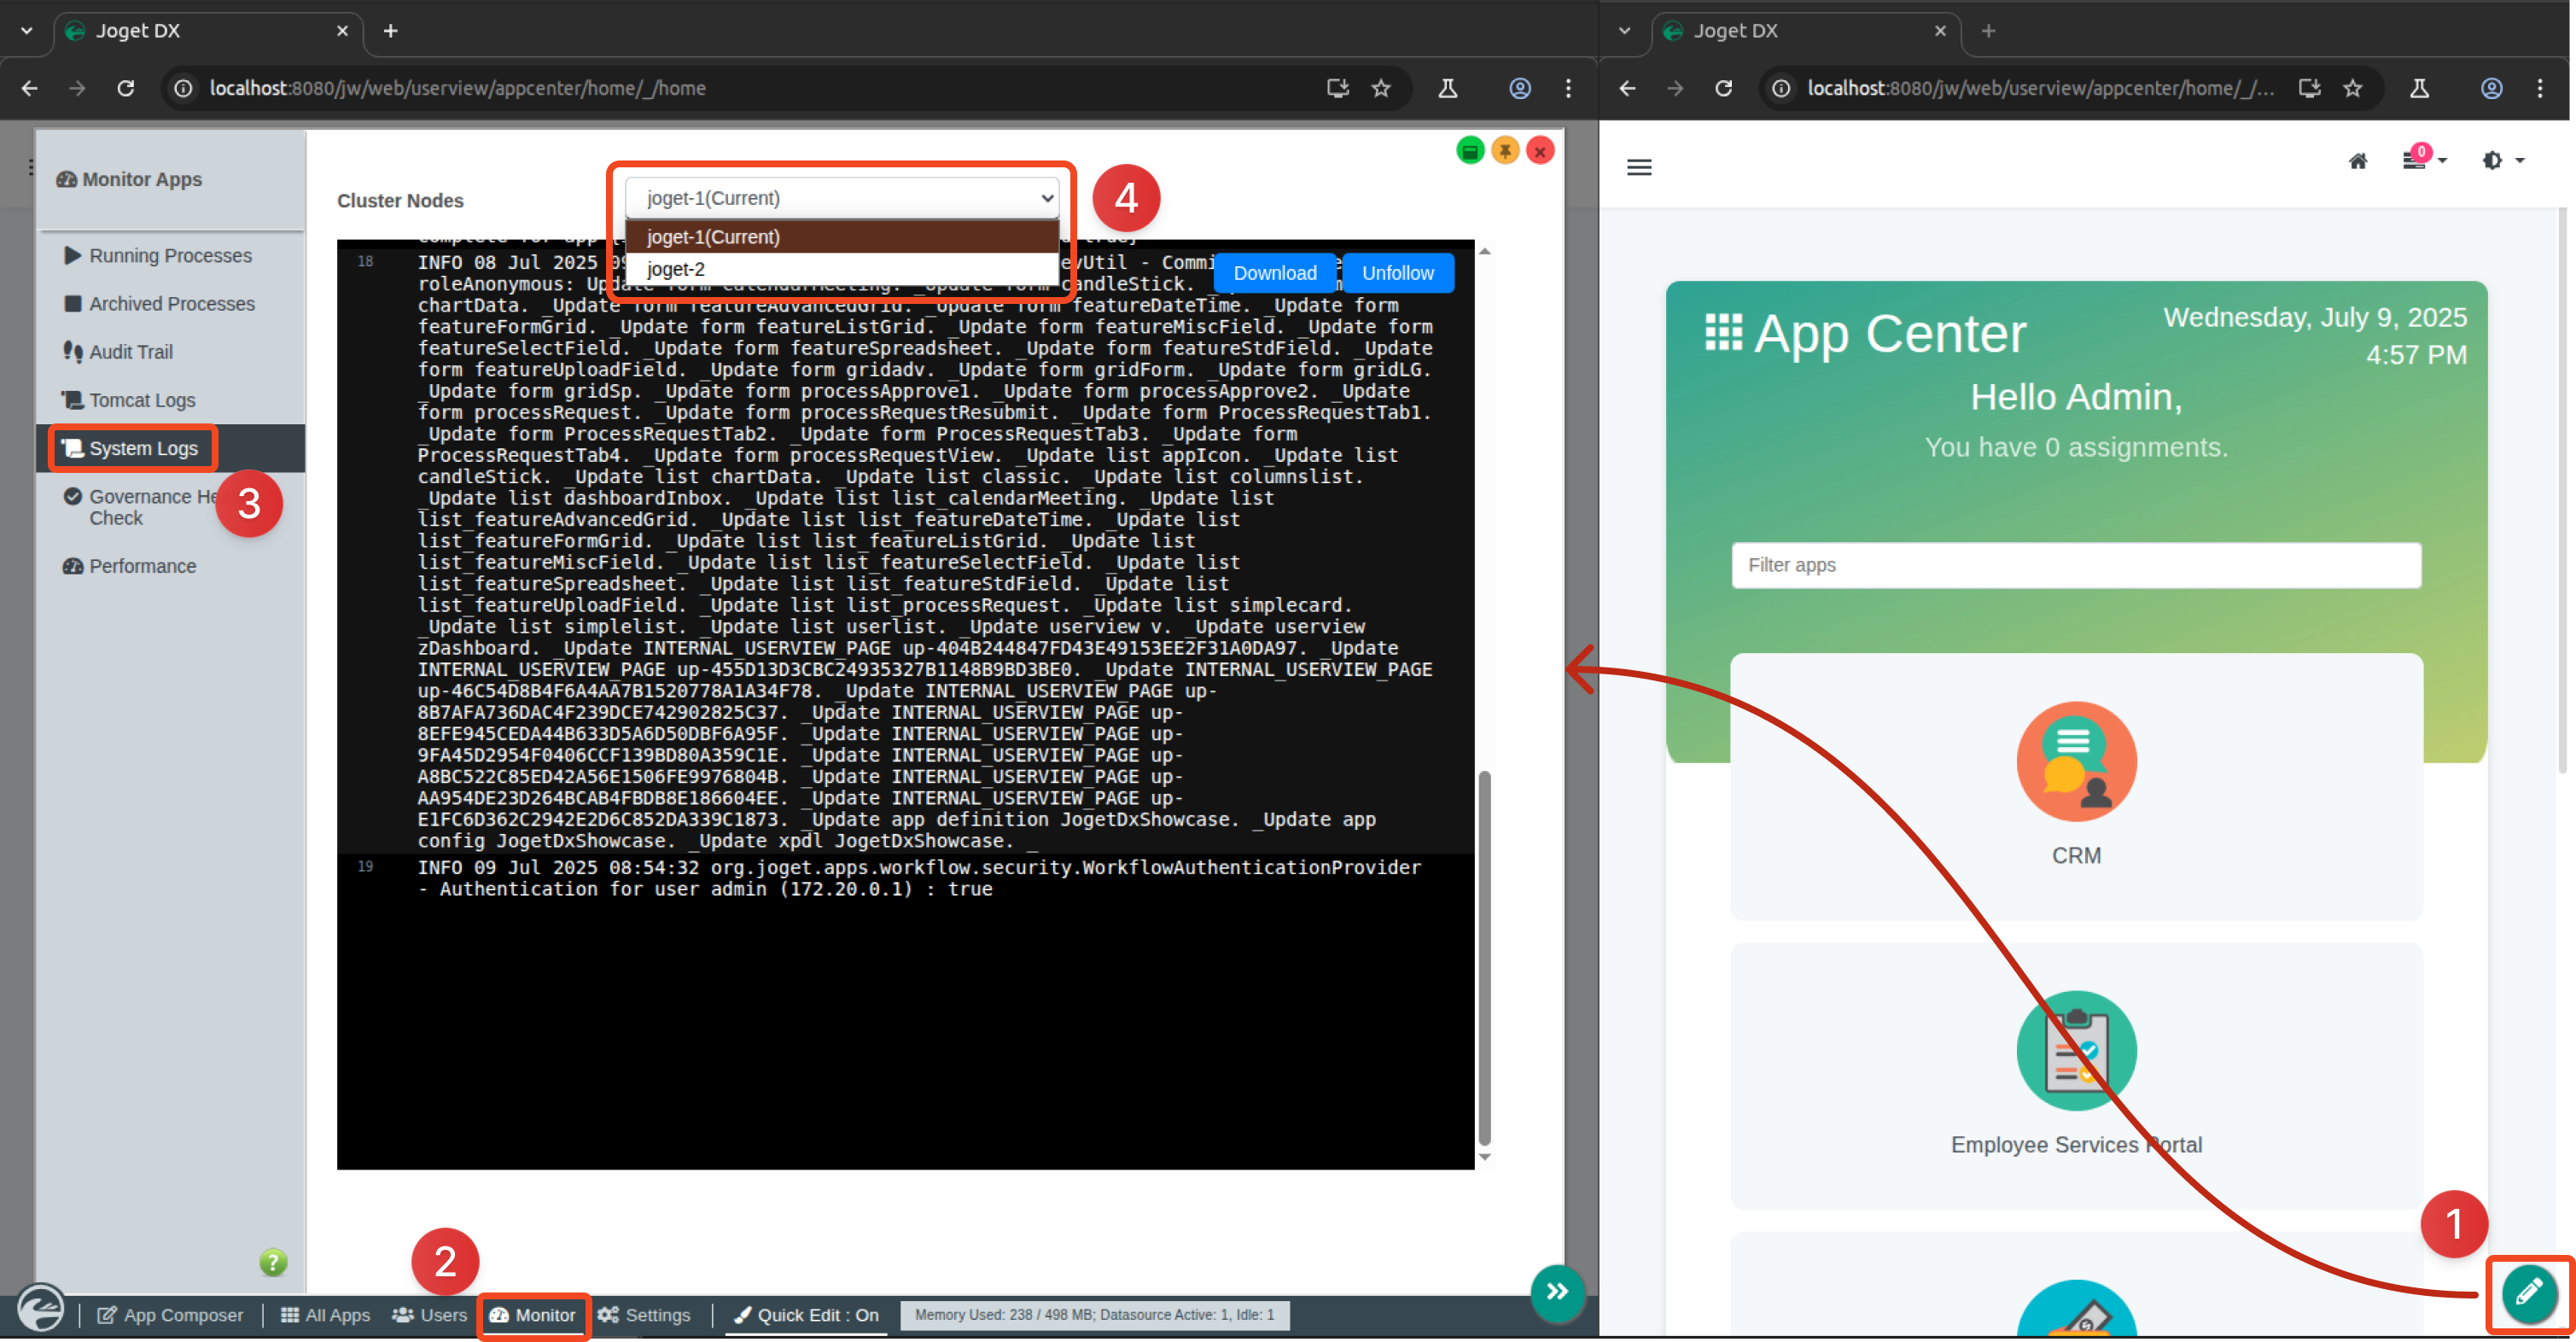The height and width of the screenshot is (1342, 2576).
Task: Open inbox notifications dropdown in right window
Action: point(2424,159)
